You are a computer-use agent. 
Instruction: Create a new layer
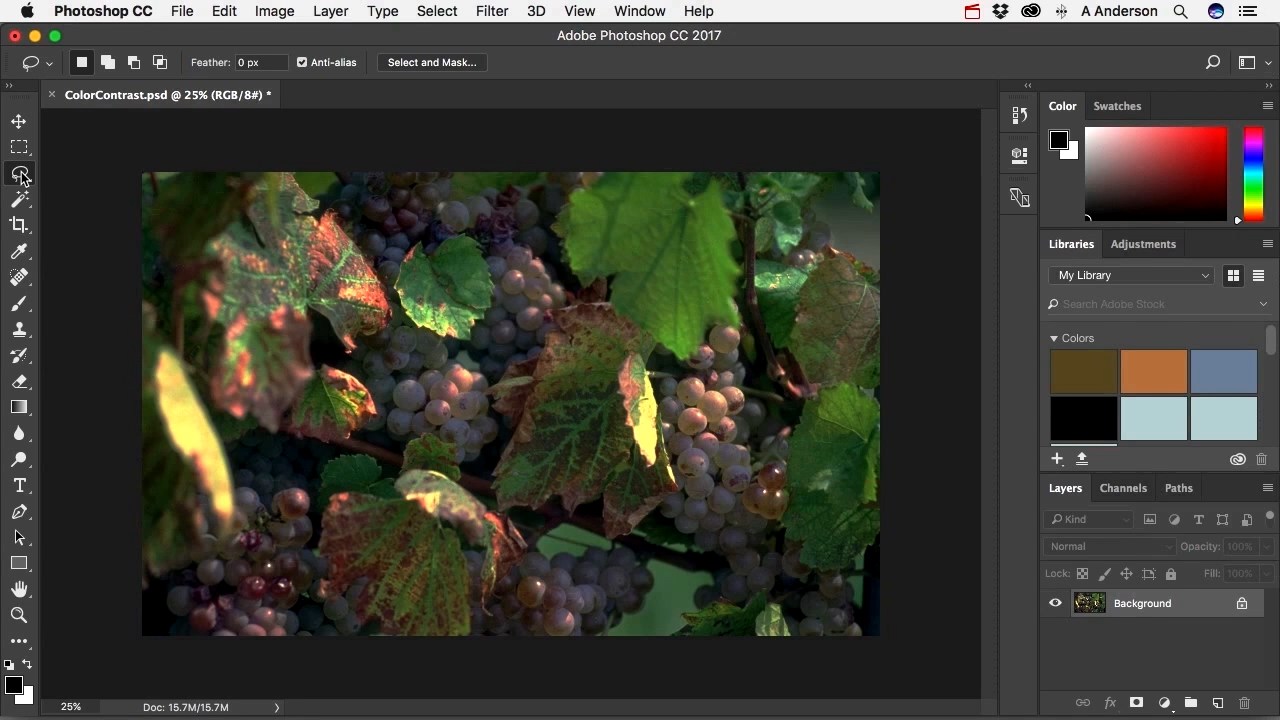click(x=1218, y=703)
